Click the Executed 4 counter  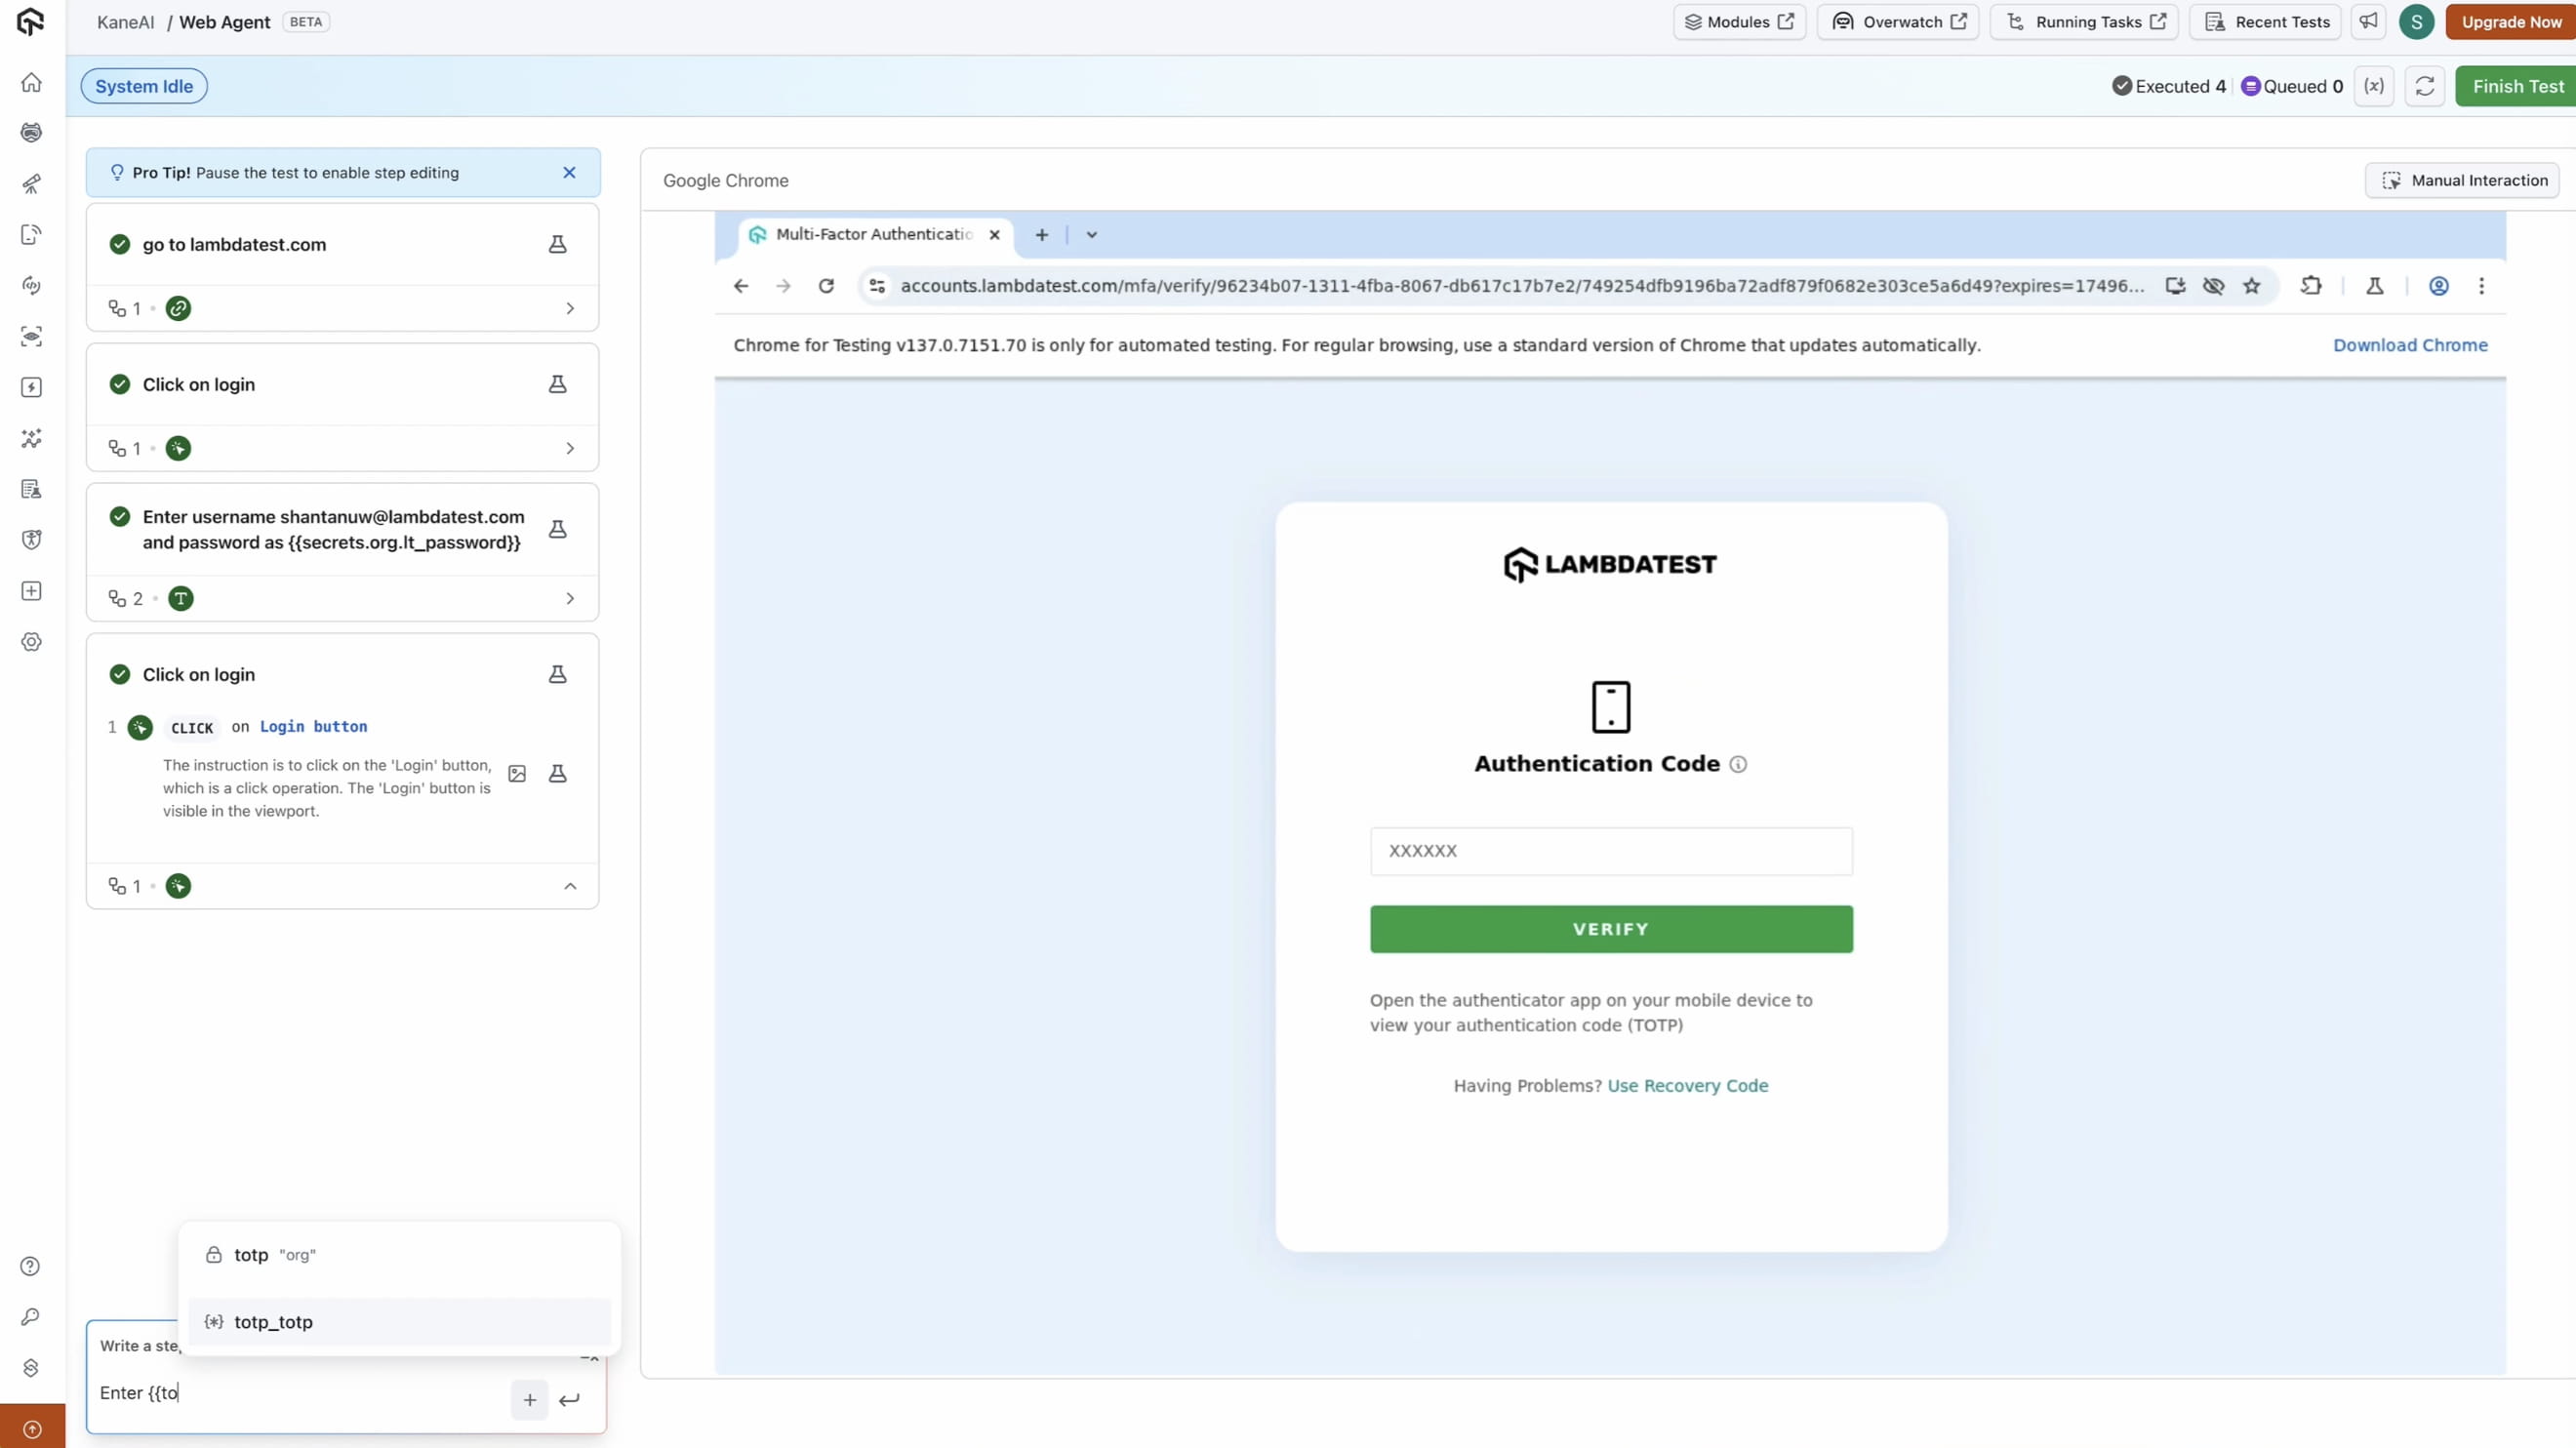coord(2169,86)
